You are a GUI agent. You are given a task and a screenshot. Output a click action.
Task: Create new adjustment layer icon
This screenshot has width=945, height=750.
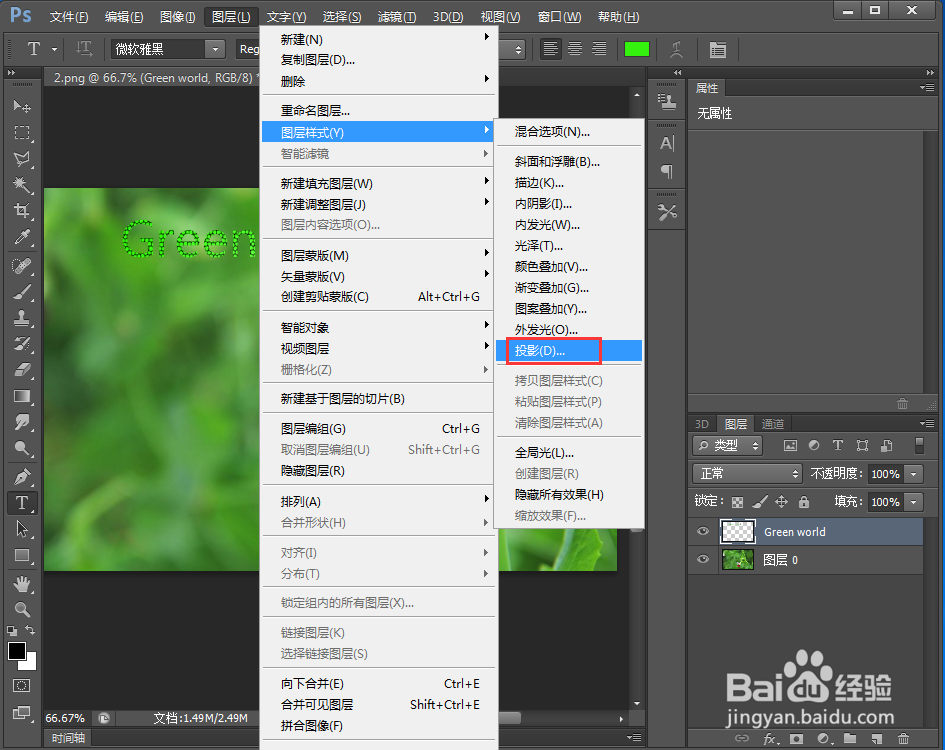click(x=823, y=739)
